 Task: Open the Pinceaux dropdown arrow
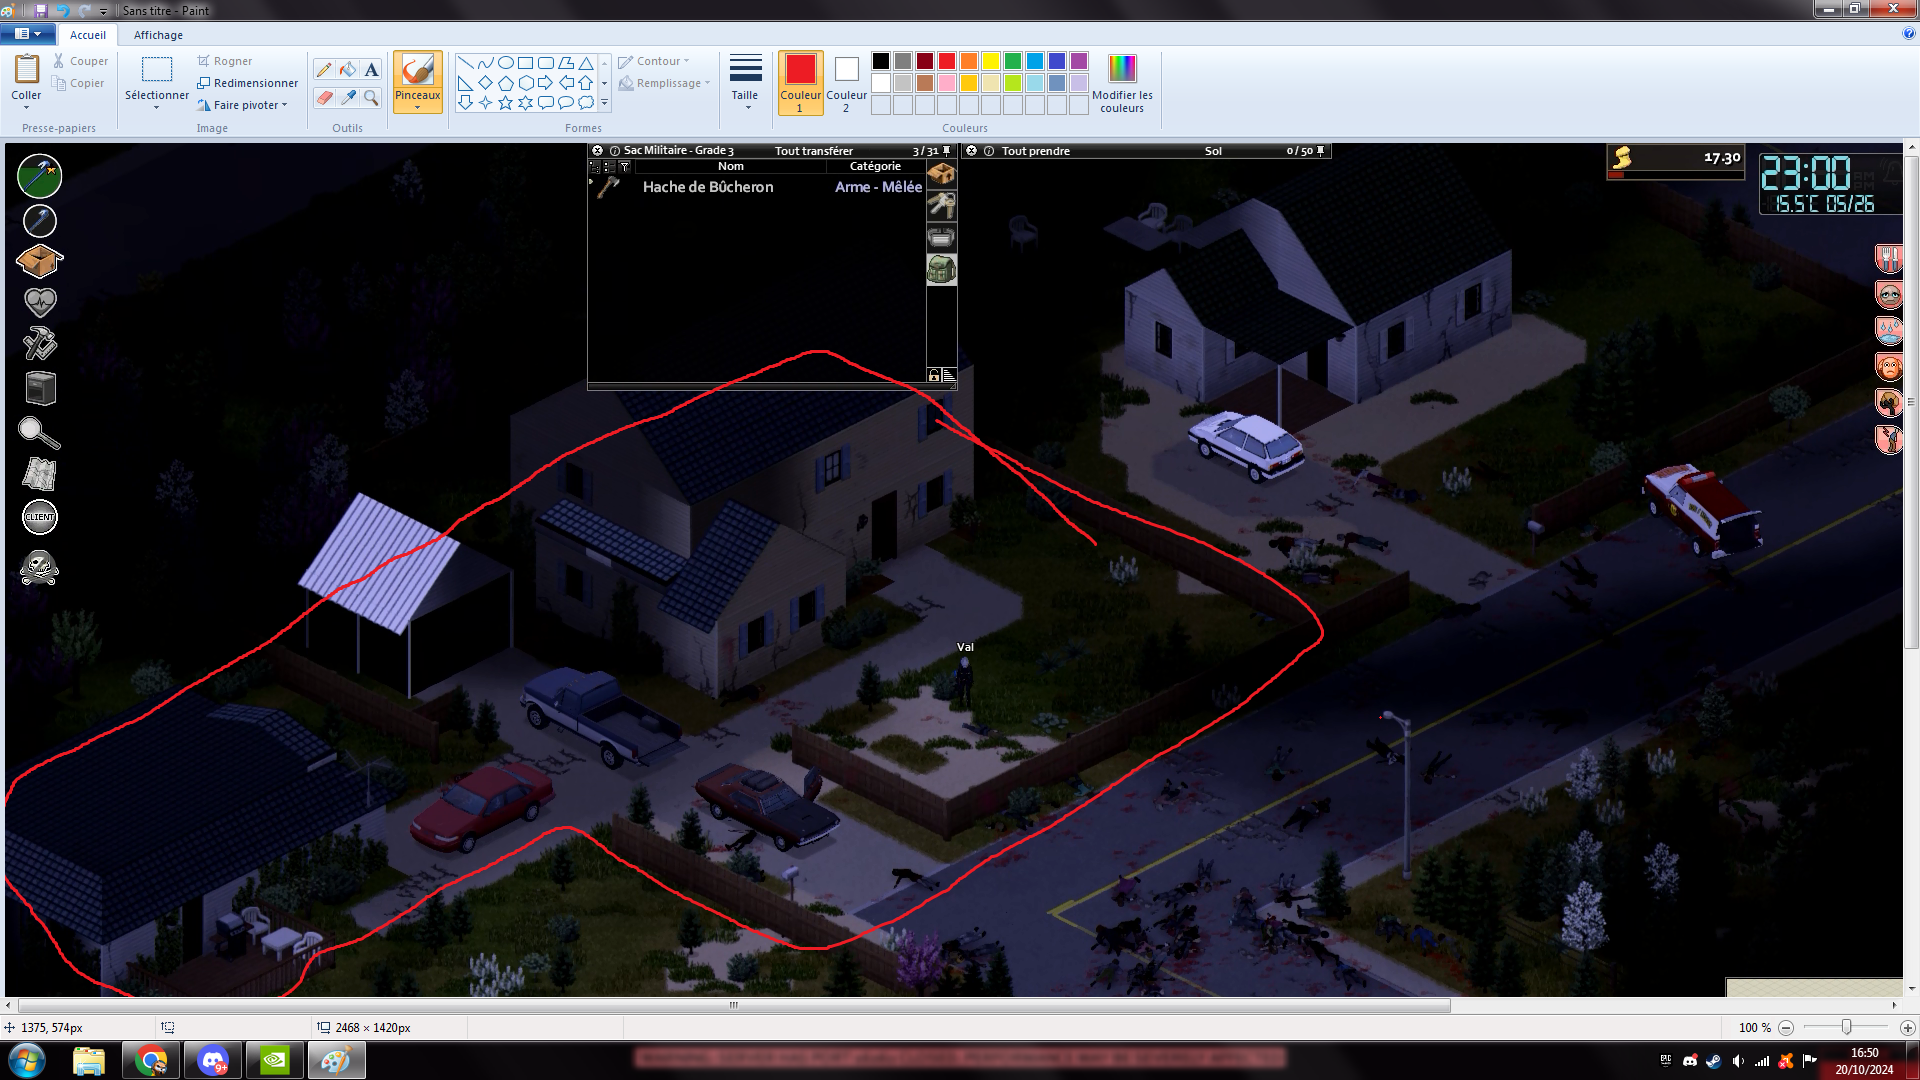(417, 107)
